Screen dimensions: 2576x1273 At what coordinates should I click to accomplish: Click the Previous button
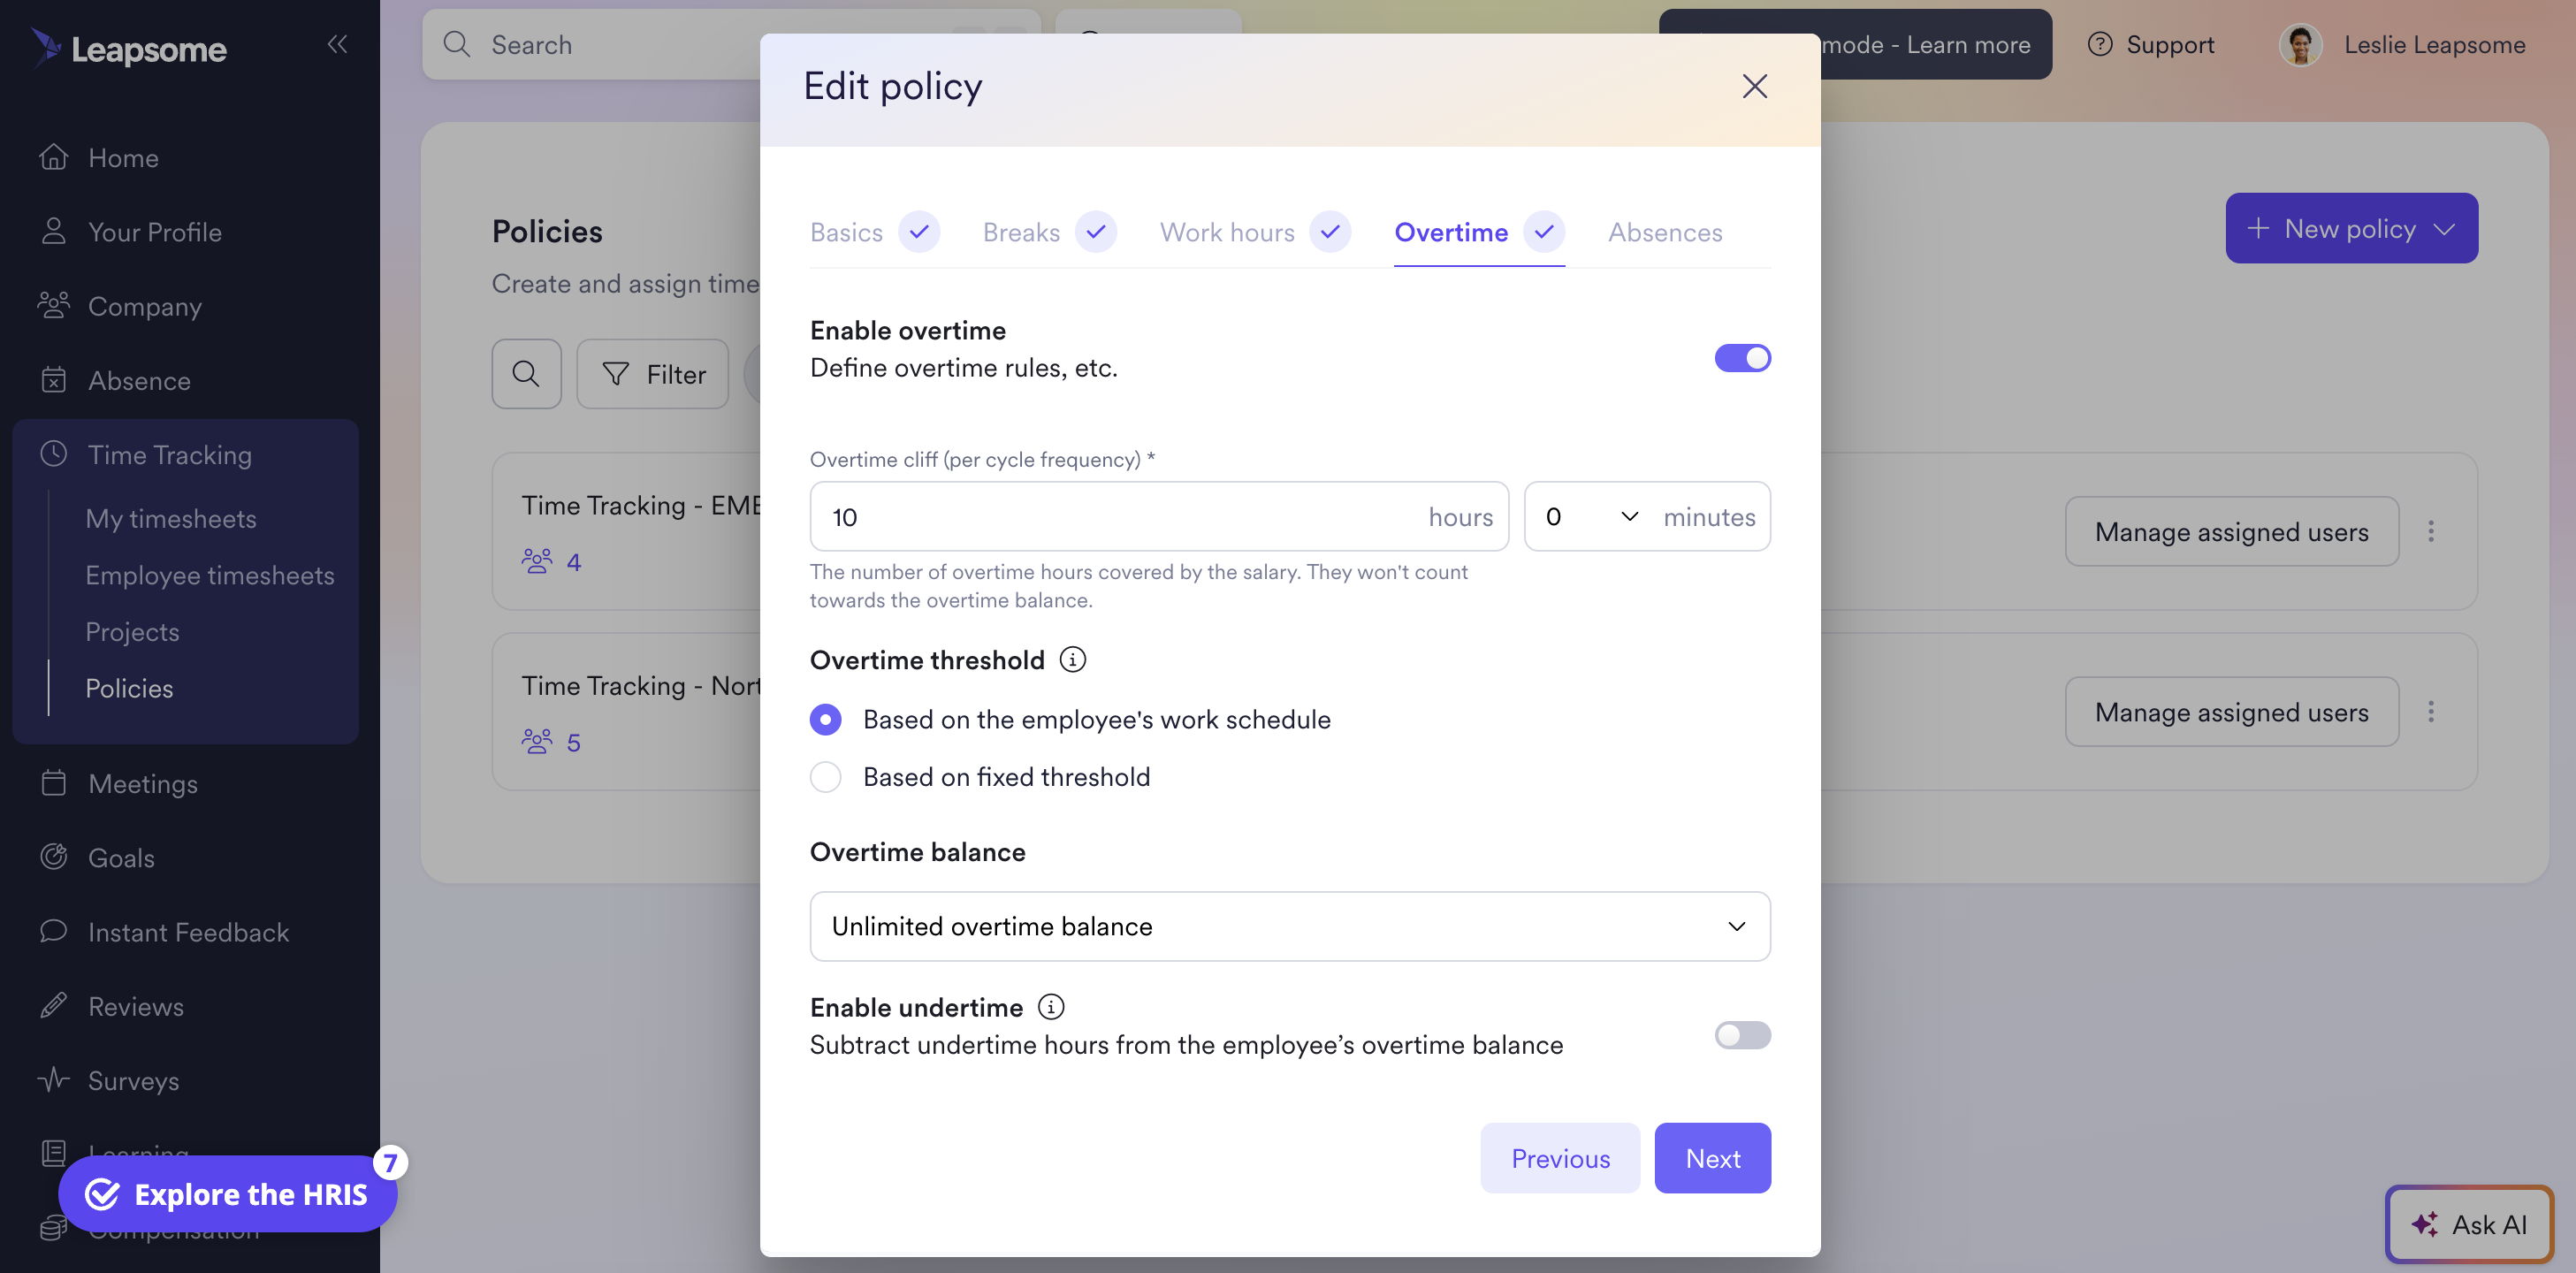[1560, 1158]
